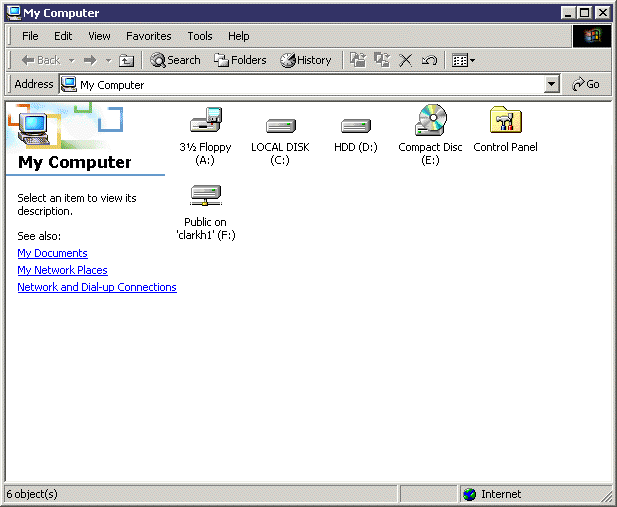Screen dimensions: 617x507
Task: Toggle the History pane button
Action: click(306, 60)
